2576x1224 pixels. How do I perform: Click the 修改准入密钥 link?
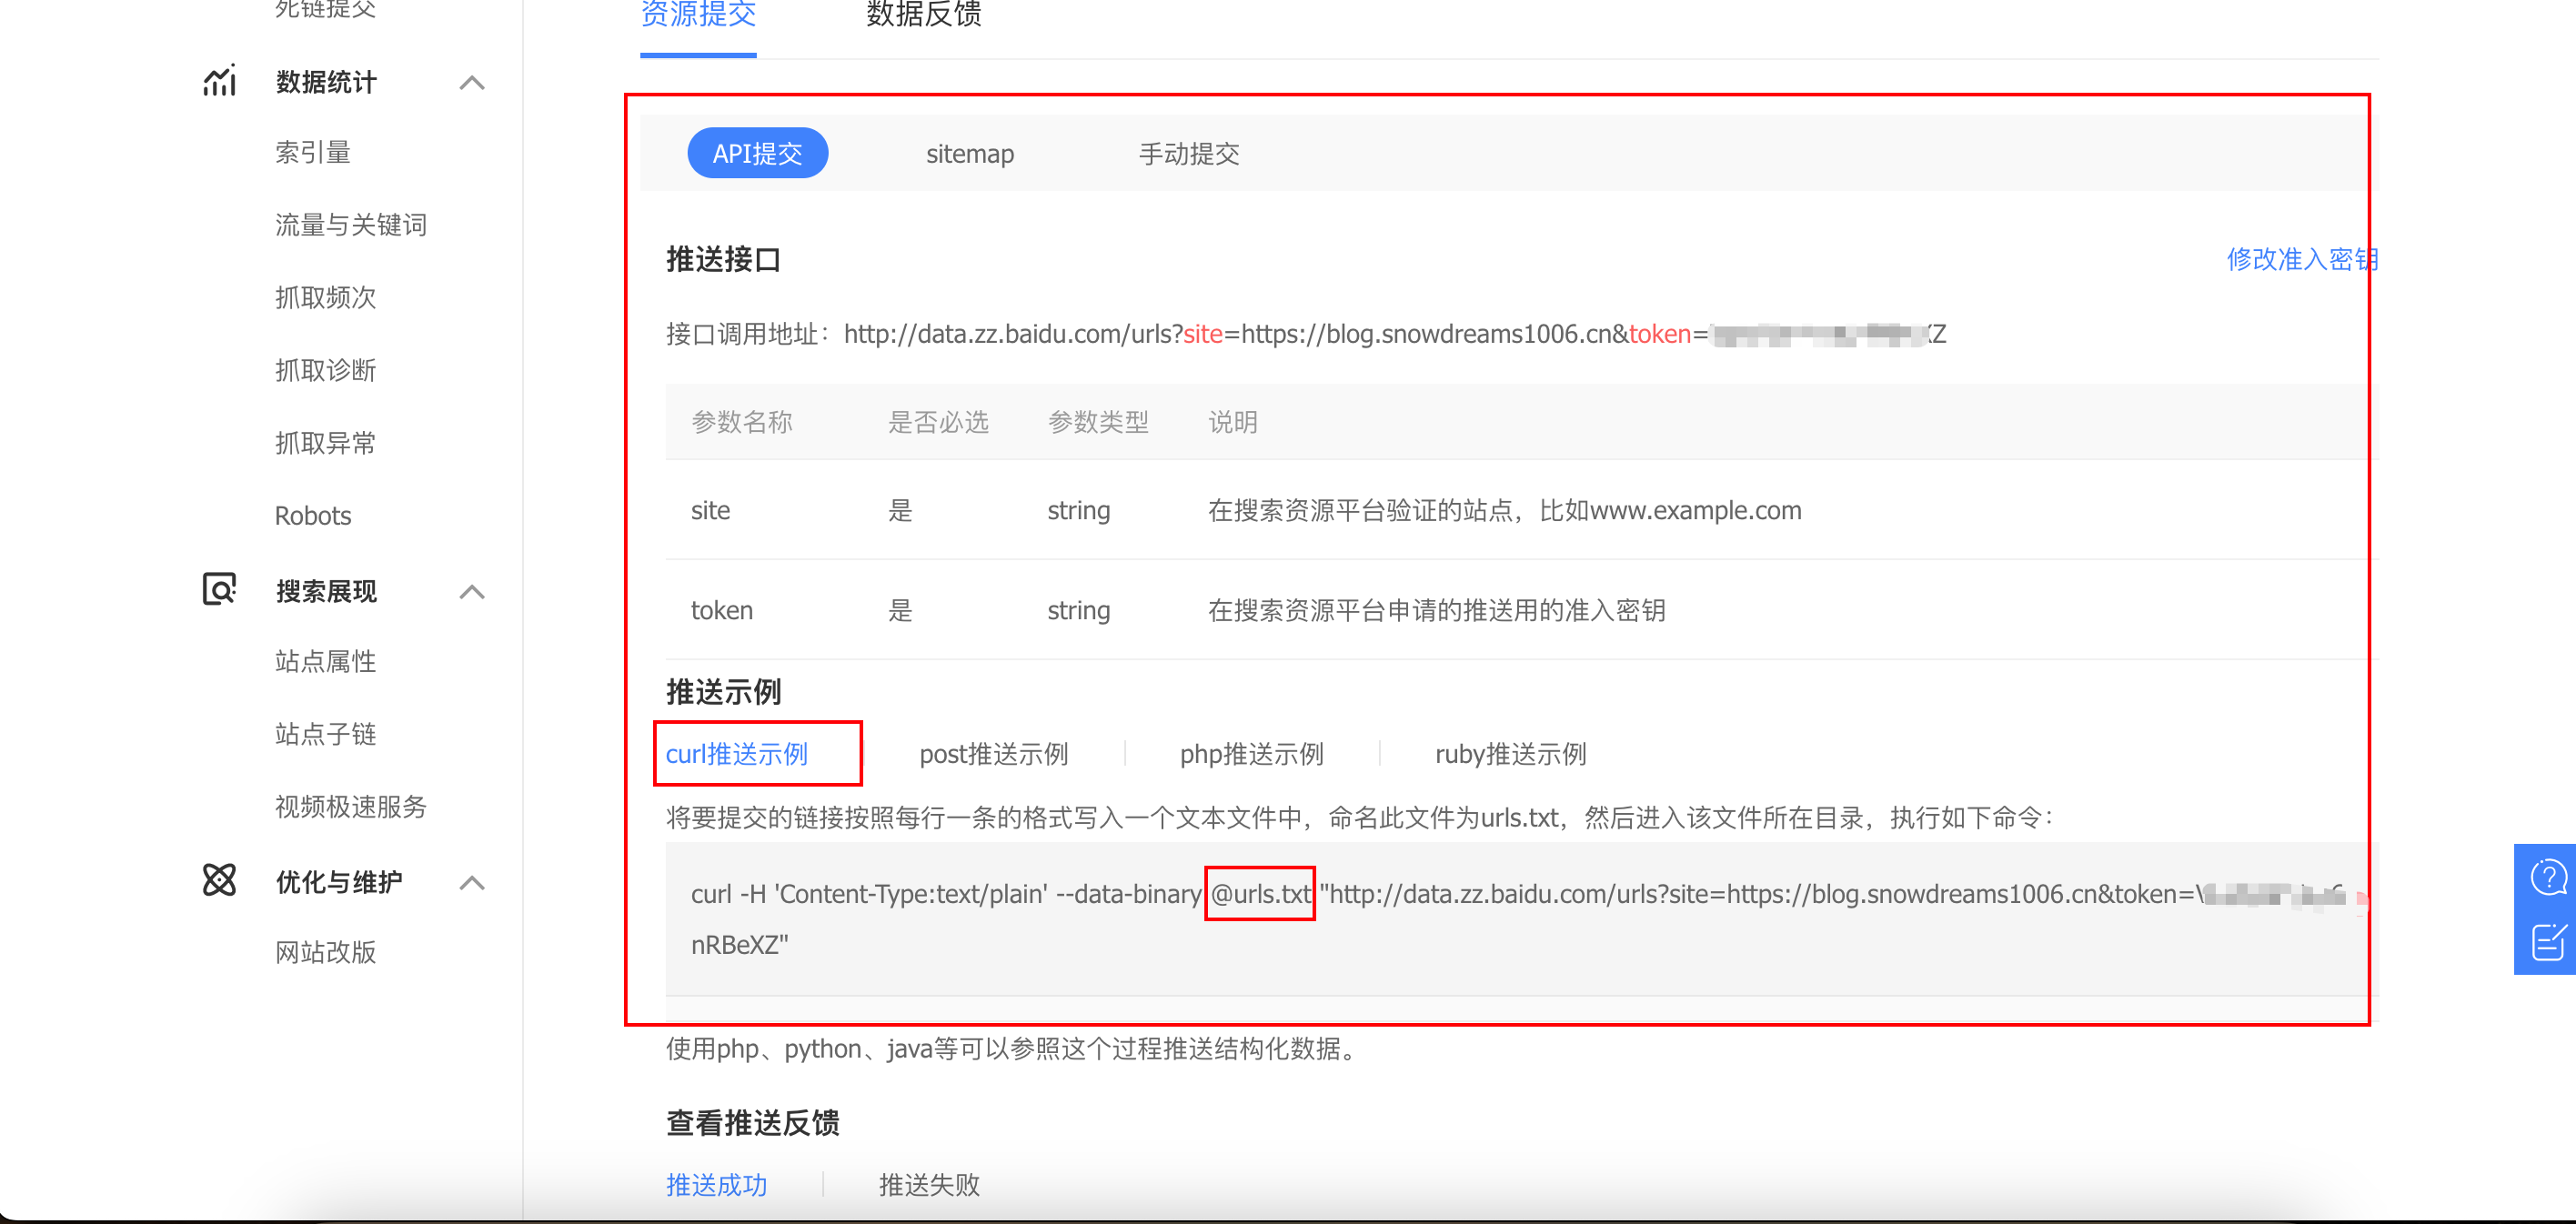(2300, 259)
